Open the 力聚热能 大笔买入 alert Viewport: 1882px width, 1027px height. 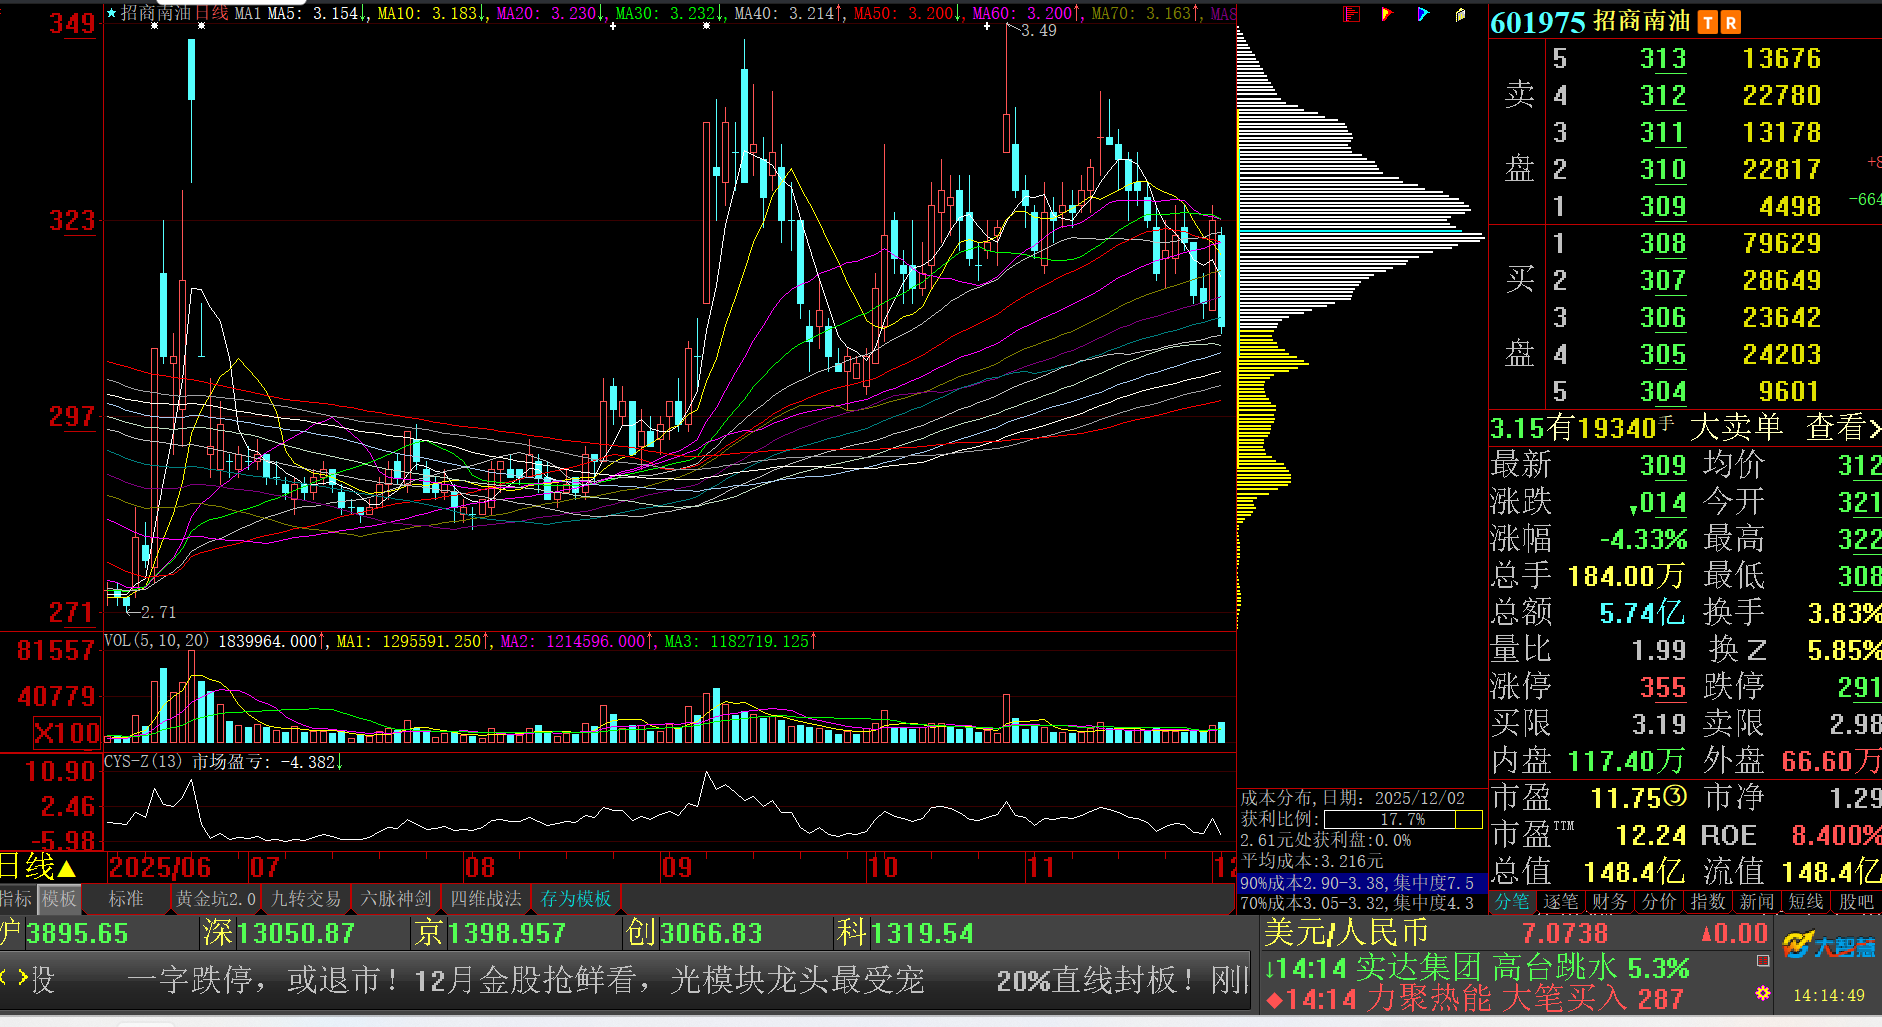coord(1475,998)
